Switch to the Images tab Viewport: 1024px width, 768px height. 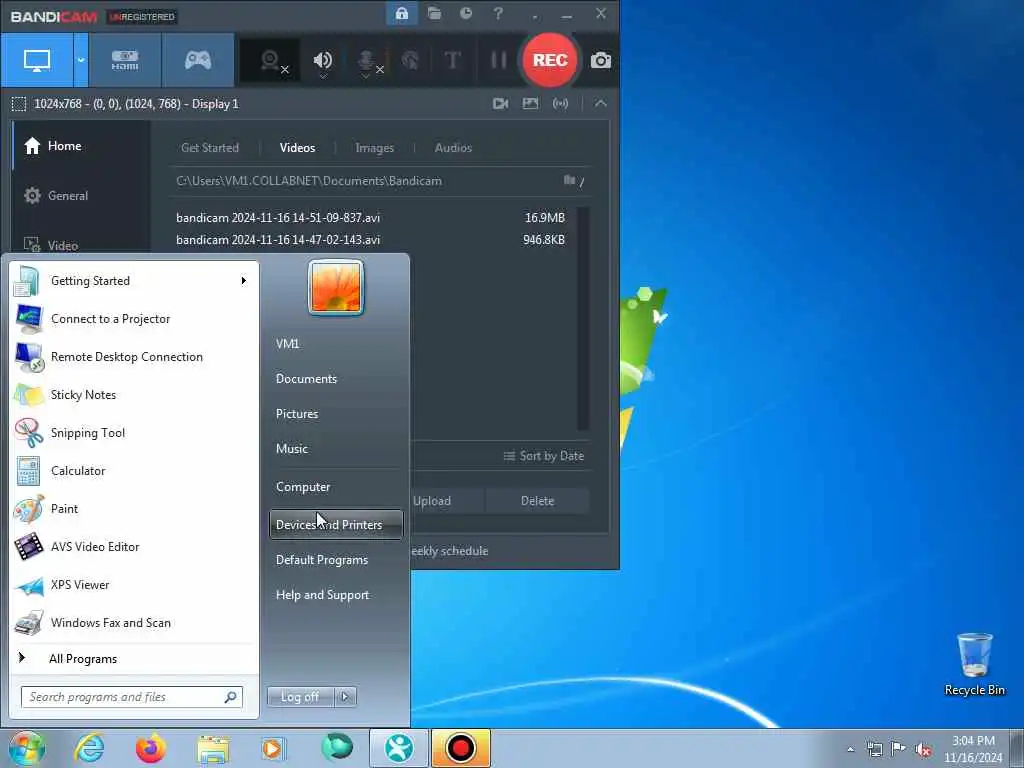[374, 148]
